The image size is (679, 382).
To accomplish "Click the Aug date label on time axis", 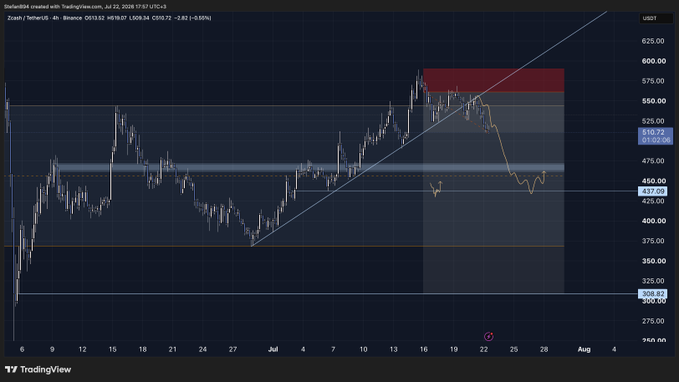I will pyautogui.click(x=584, y=349).
